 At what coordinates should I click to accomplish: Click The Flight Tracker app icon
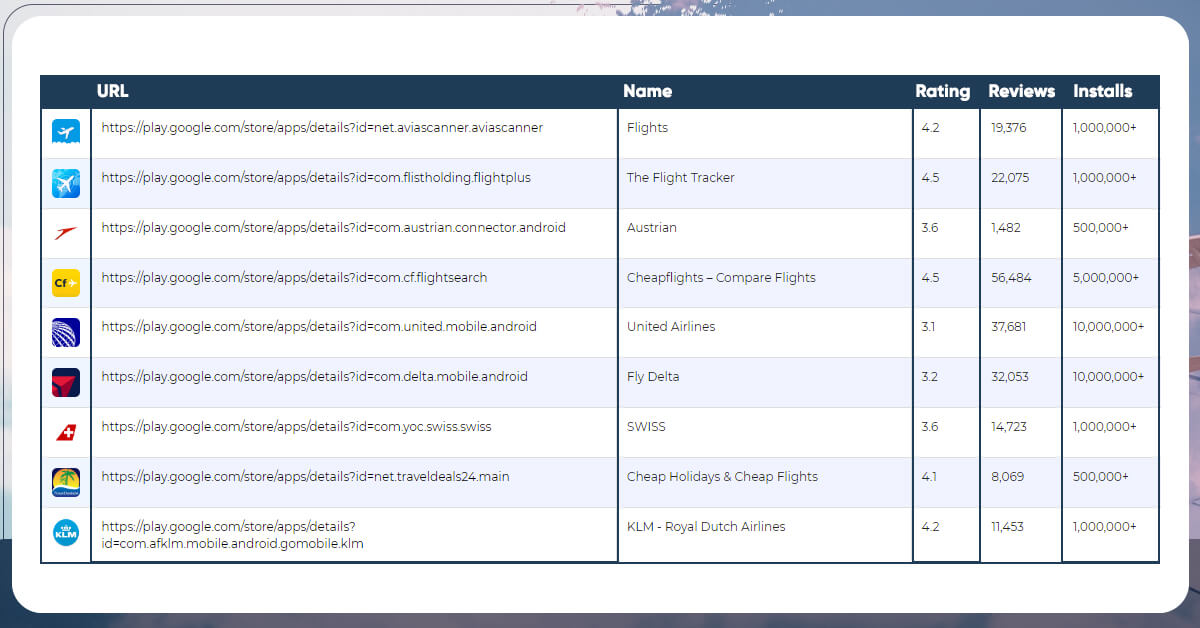(66, 183)
